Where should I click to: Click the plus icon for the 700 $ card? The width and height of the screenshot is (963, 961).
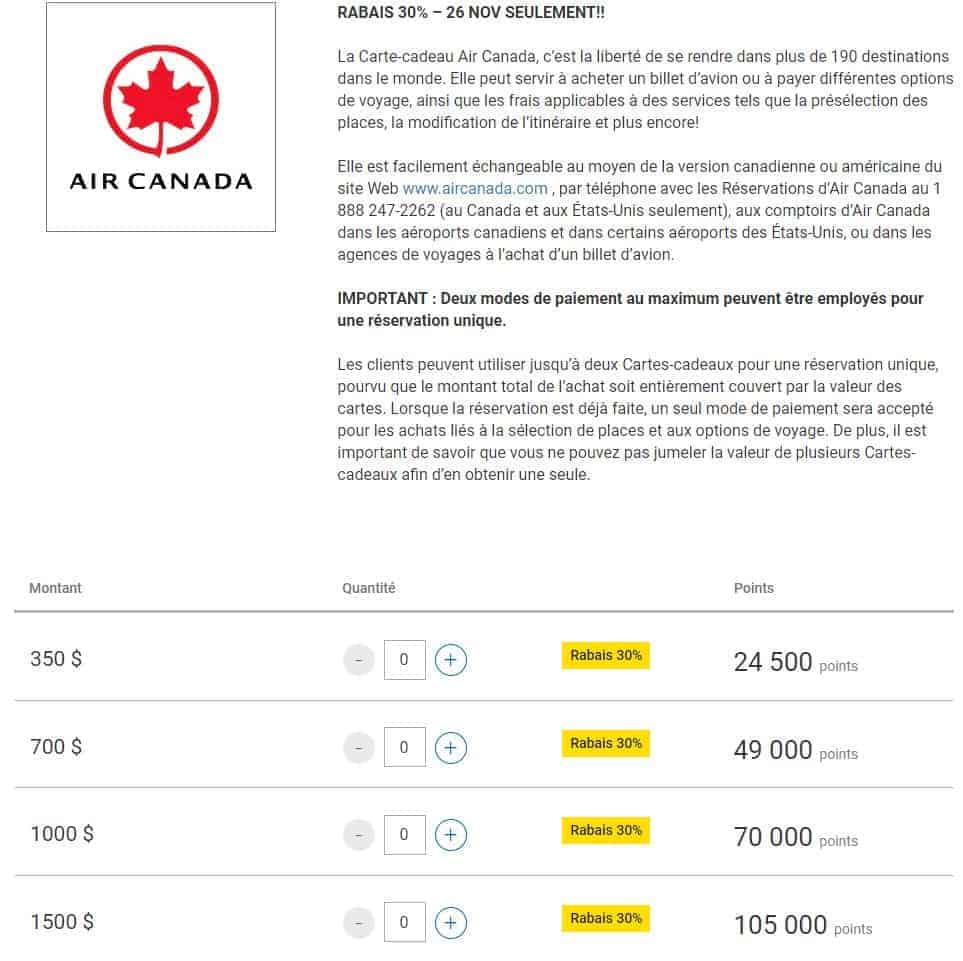click(x=450, y=747)
